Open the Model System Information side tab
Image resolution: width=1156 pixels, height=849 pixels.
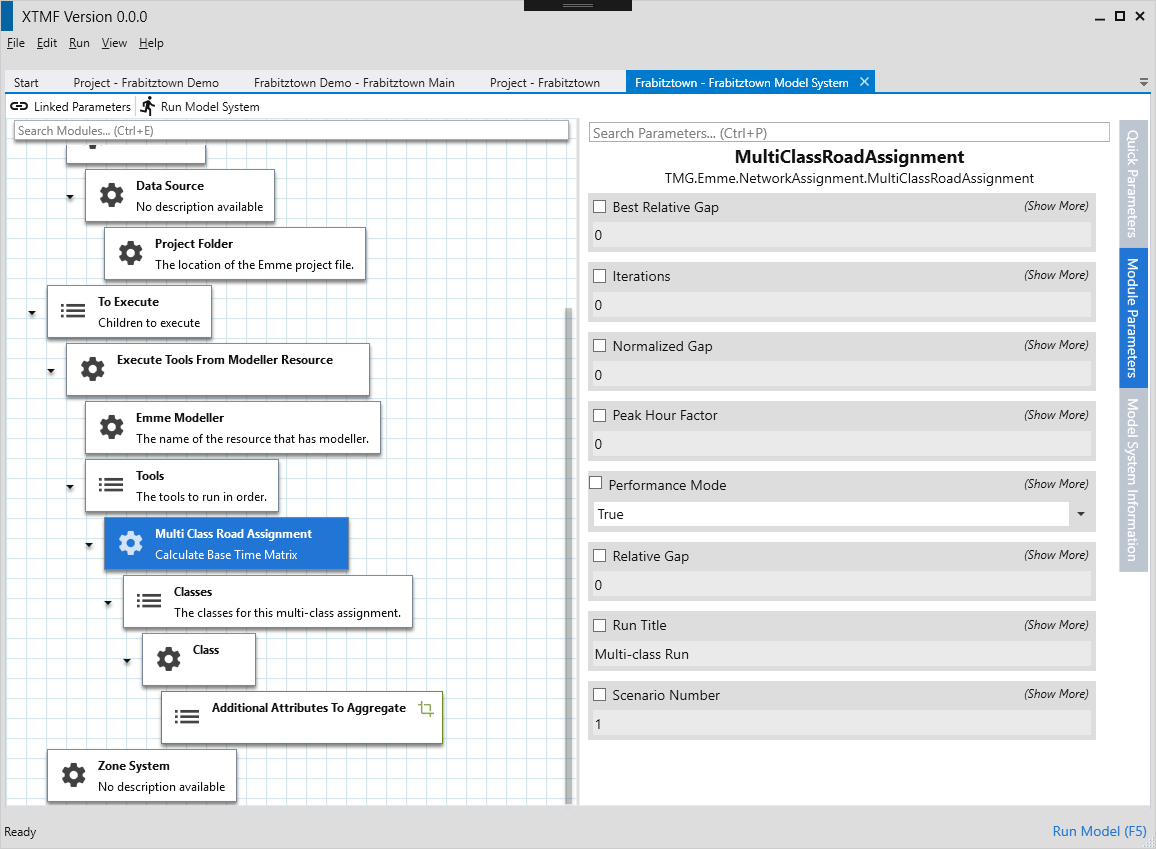1132,480
